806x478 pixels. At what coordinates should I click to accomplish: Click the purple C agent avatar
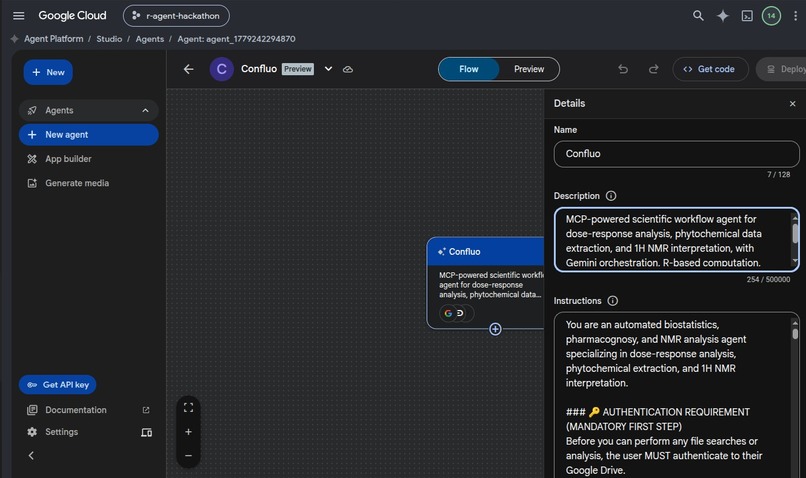[x=222, y=69]
